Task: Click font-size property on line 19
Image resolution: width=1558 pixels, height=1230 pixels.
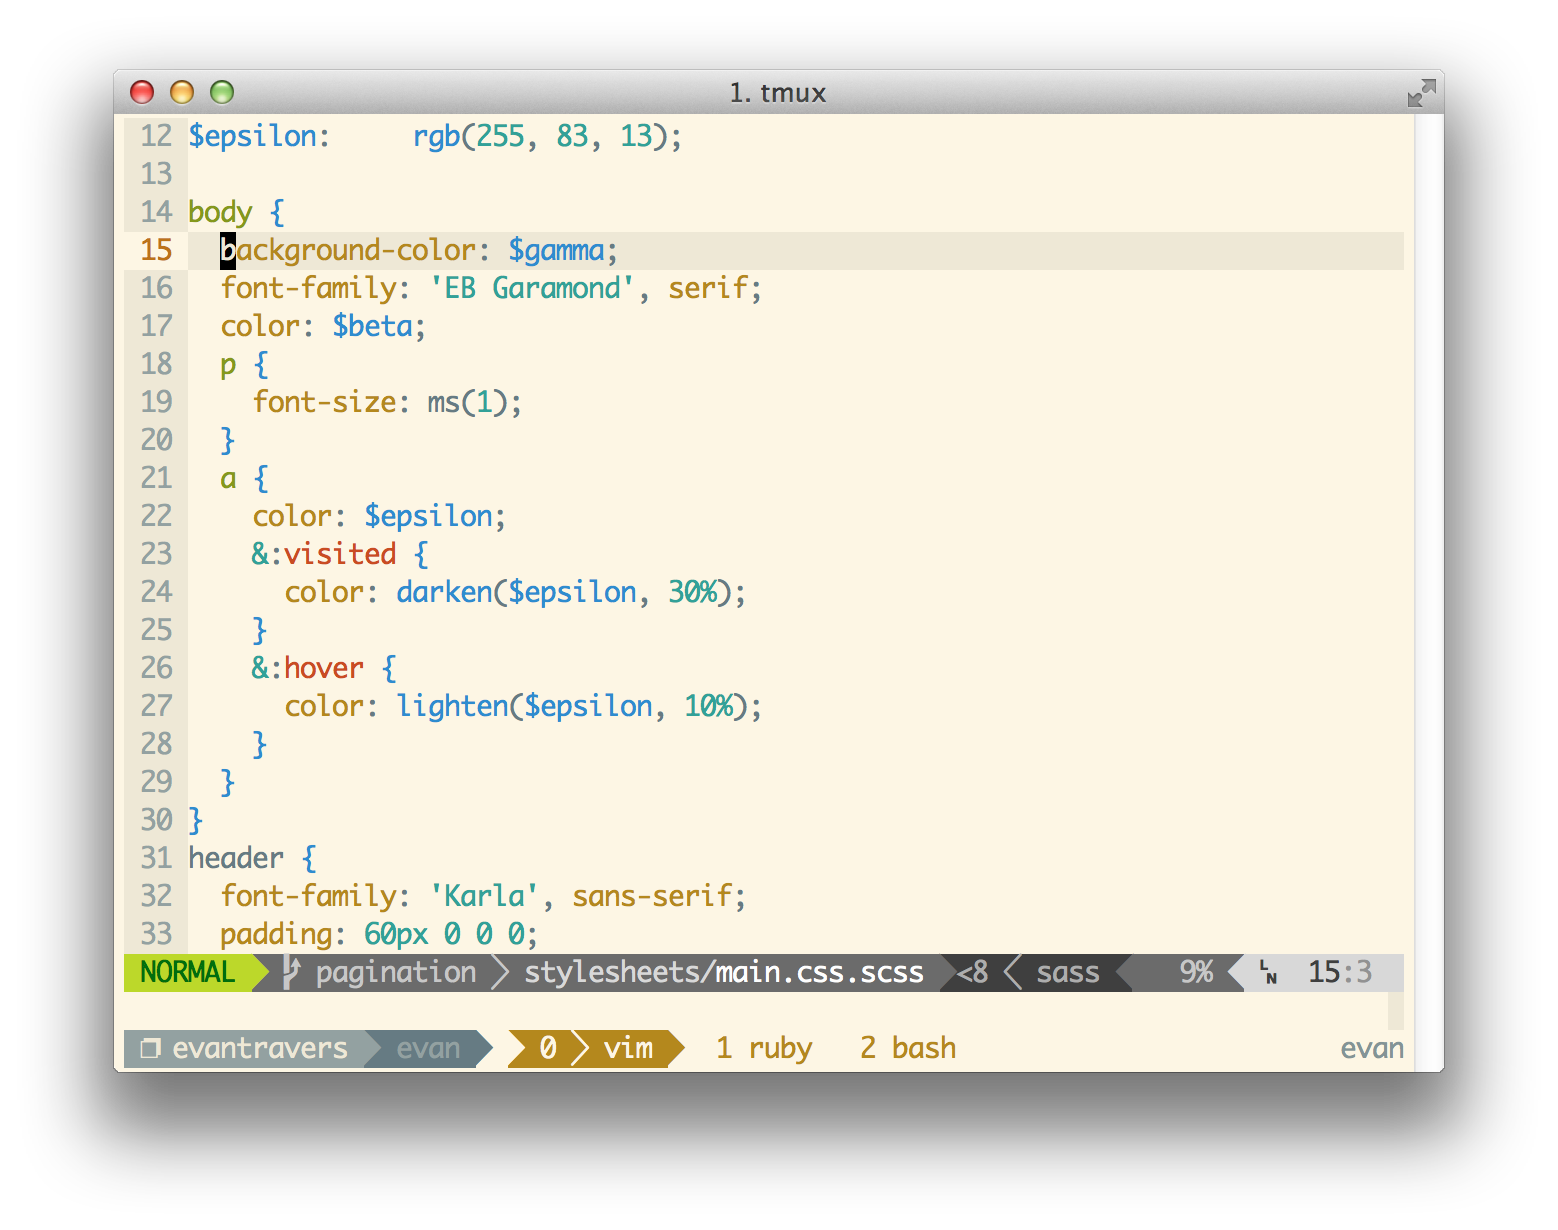Action: point(324,402)
